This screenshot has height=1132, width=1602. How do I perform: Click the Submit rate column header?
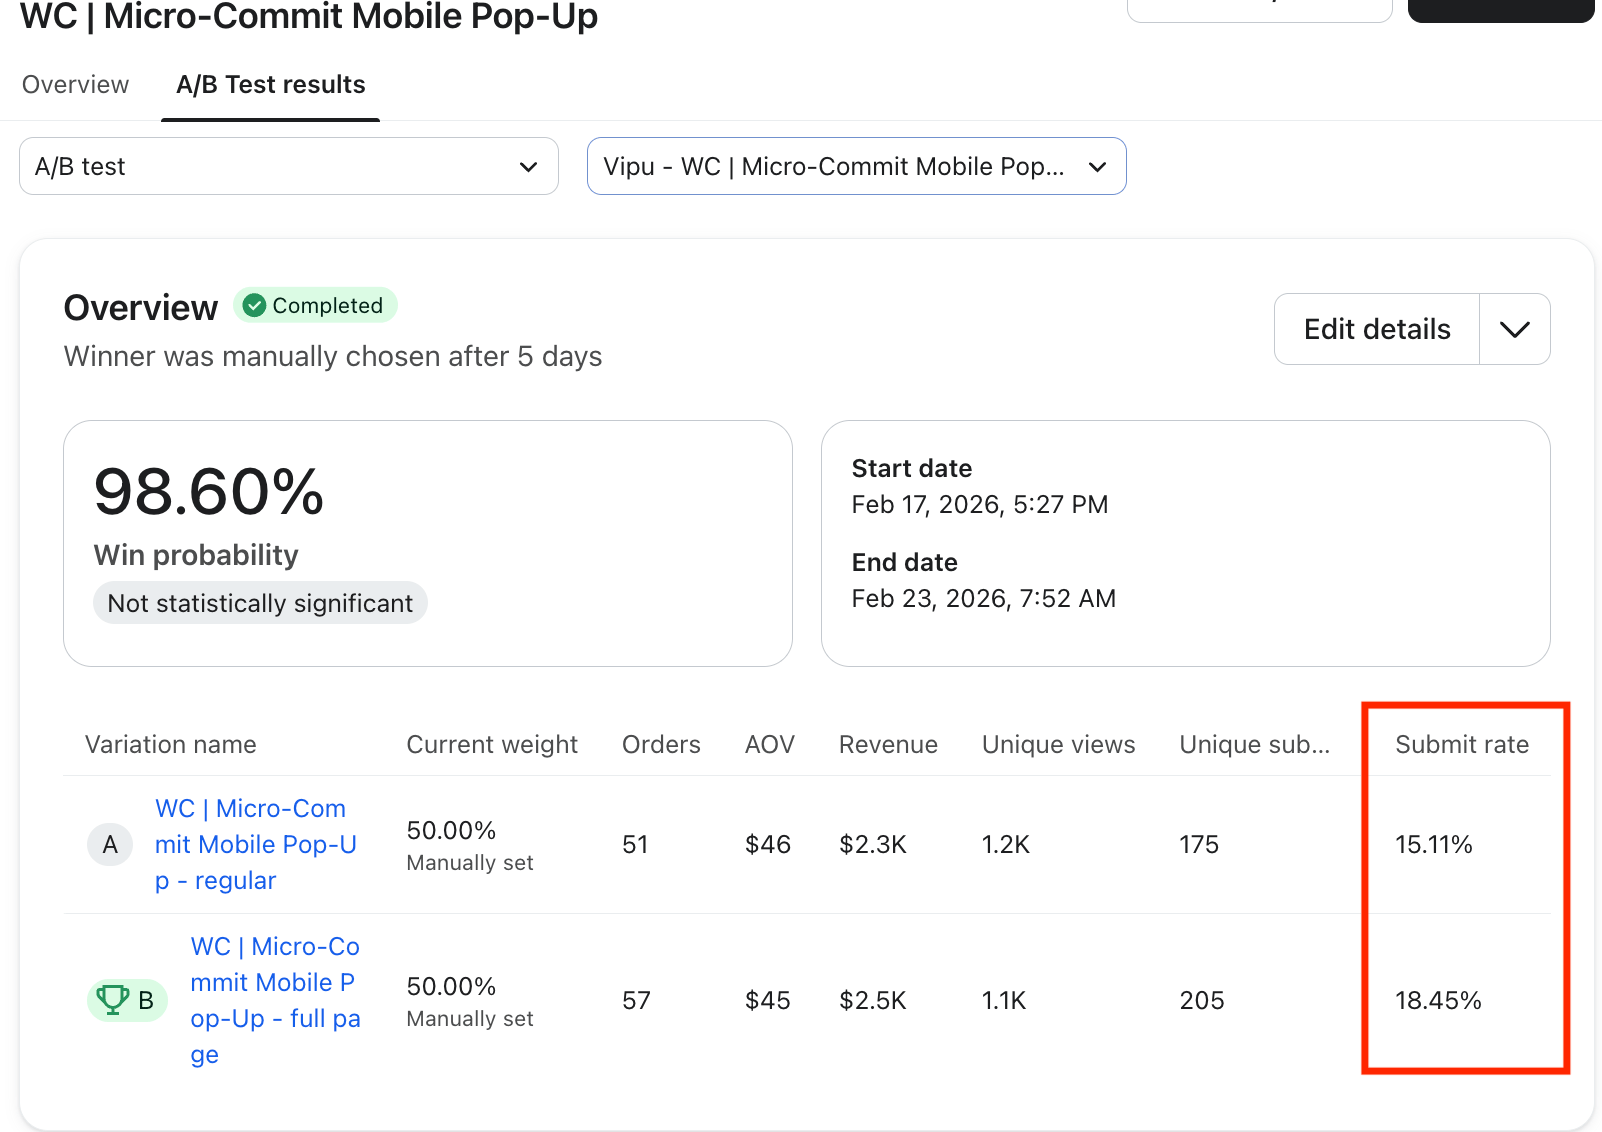[1461, 745]
